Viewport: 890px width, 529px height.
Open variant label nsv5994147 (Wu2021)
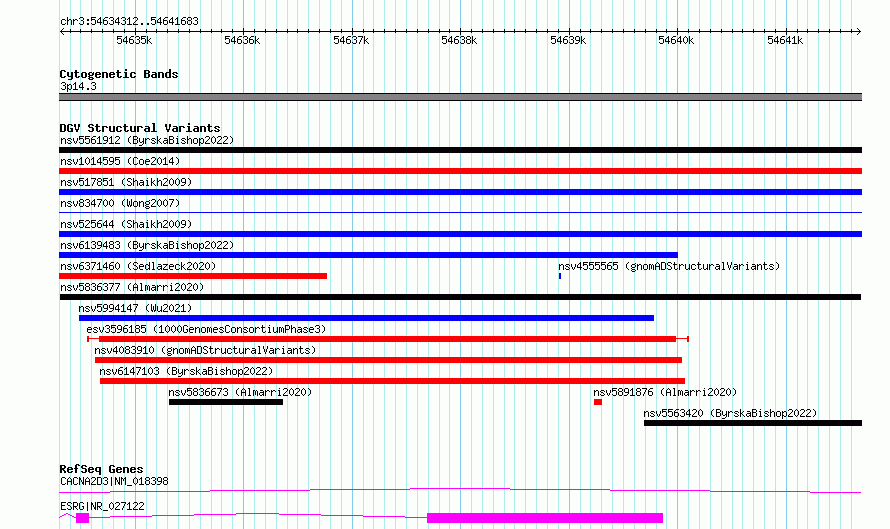point(135,308)
